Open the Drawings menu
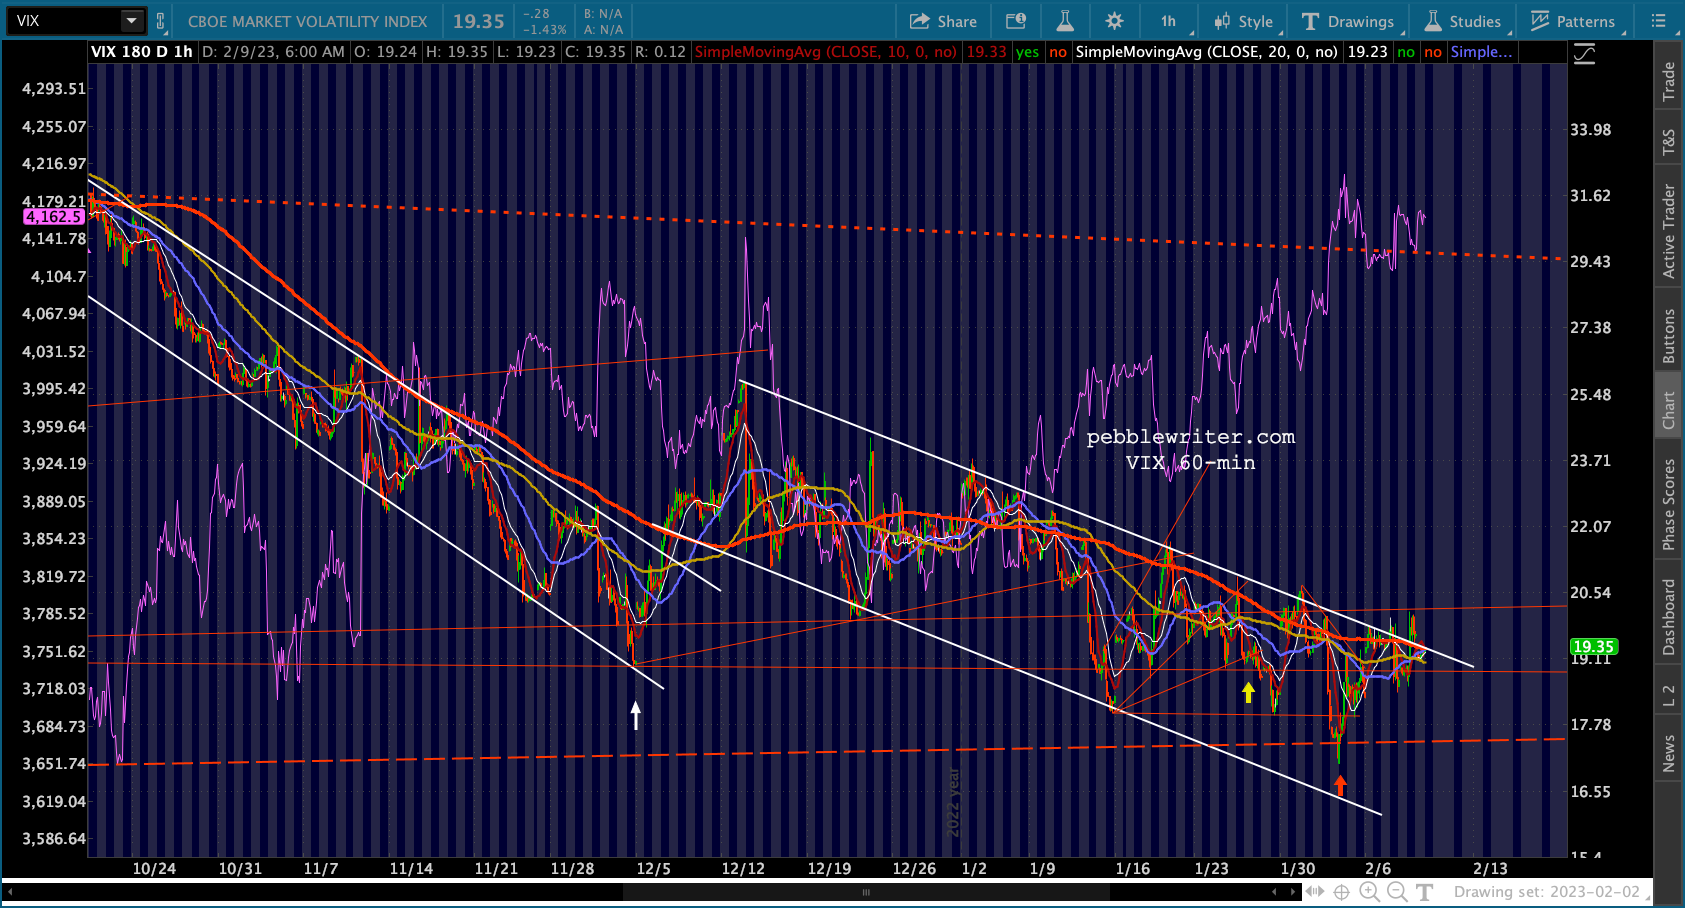The height and width of the screenshot is (908, 1685). tap(1348, 21)
